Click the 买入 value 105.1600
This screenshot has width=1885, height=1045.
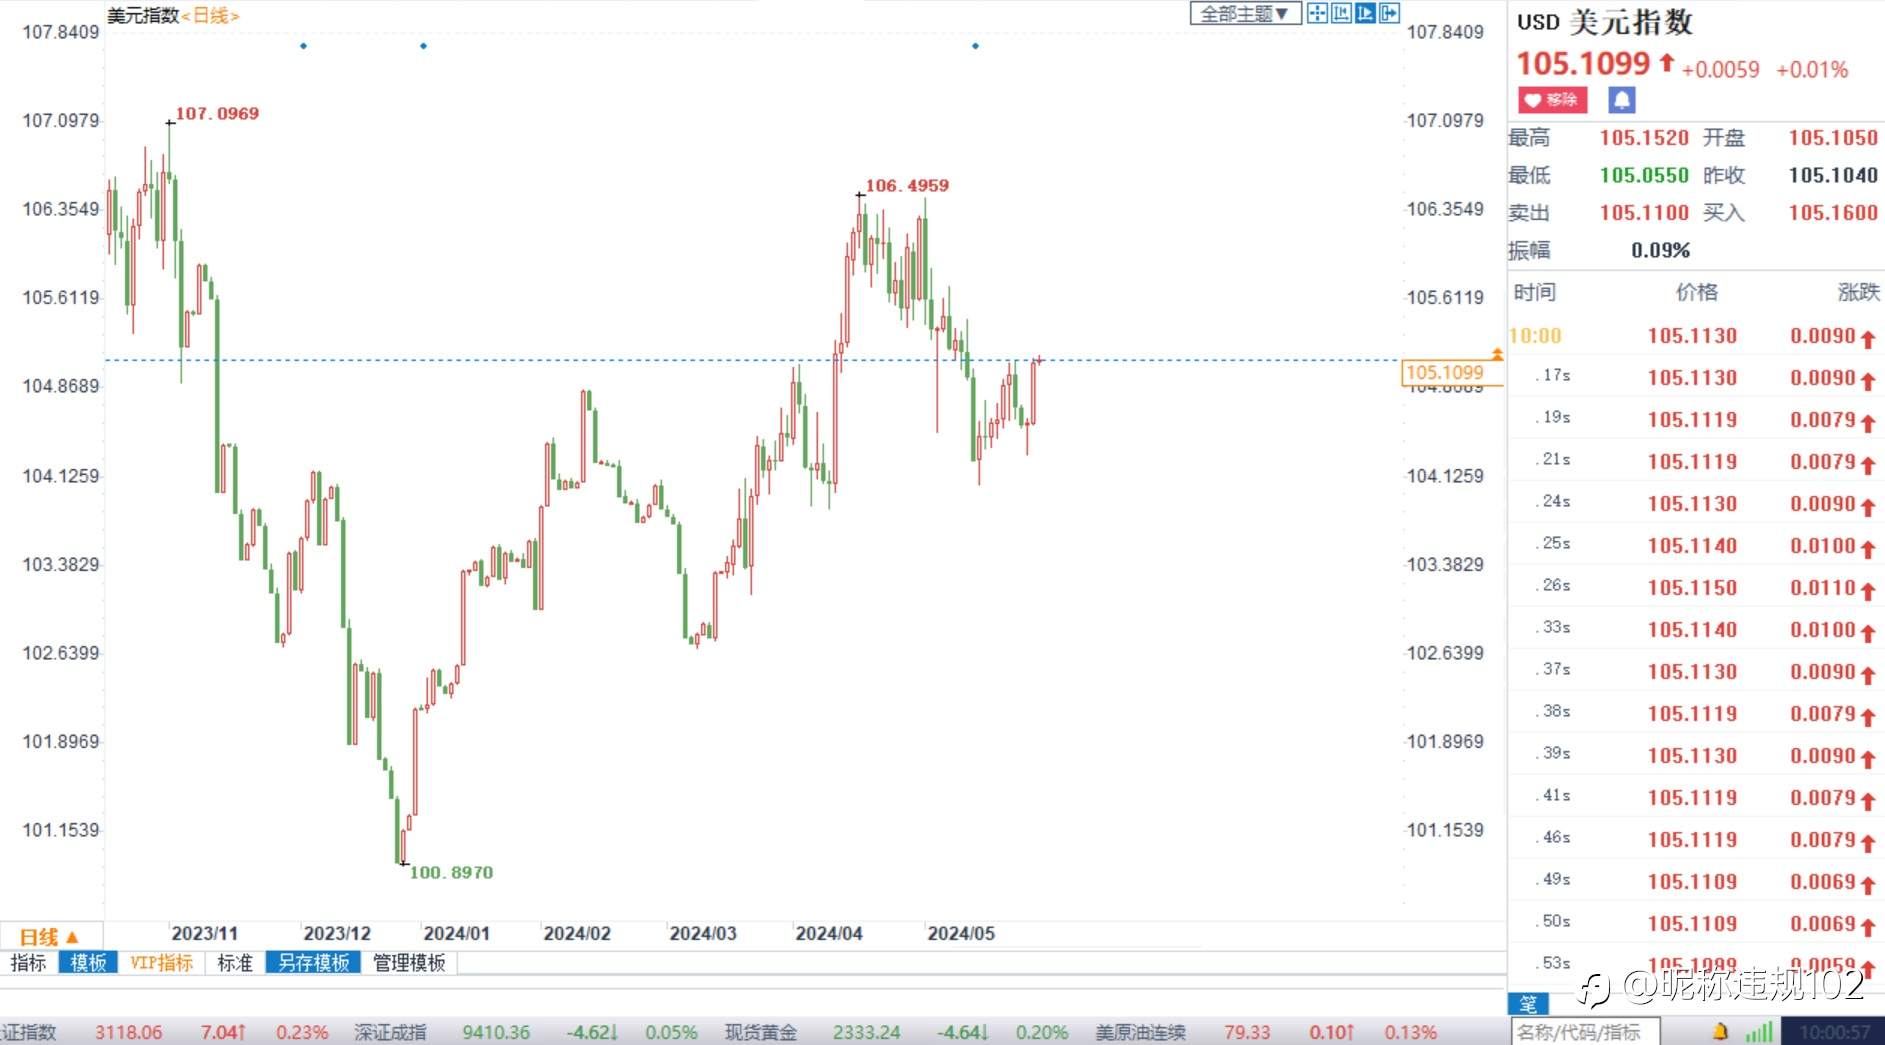click(1833, 213)
